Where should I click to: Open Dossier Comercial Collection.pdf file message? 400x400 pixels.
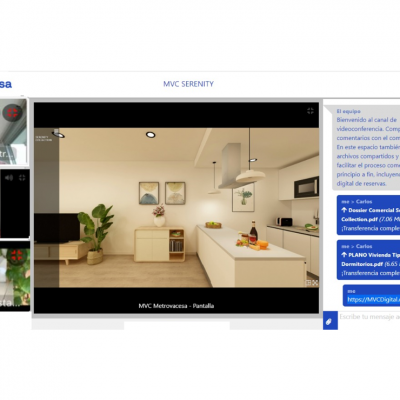[x=368, y=215]
